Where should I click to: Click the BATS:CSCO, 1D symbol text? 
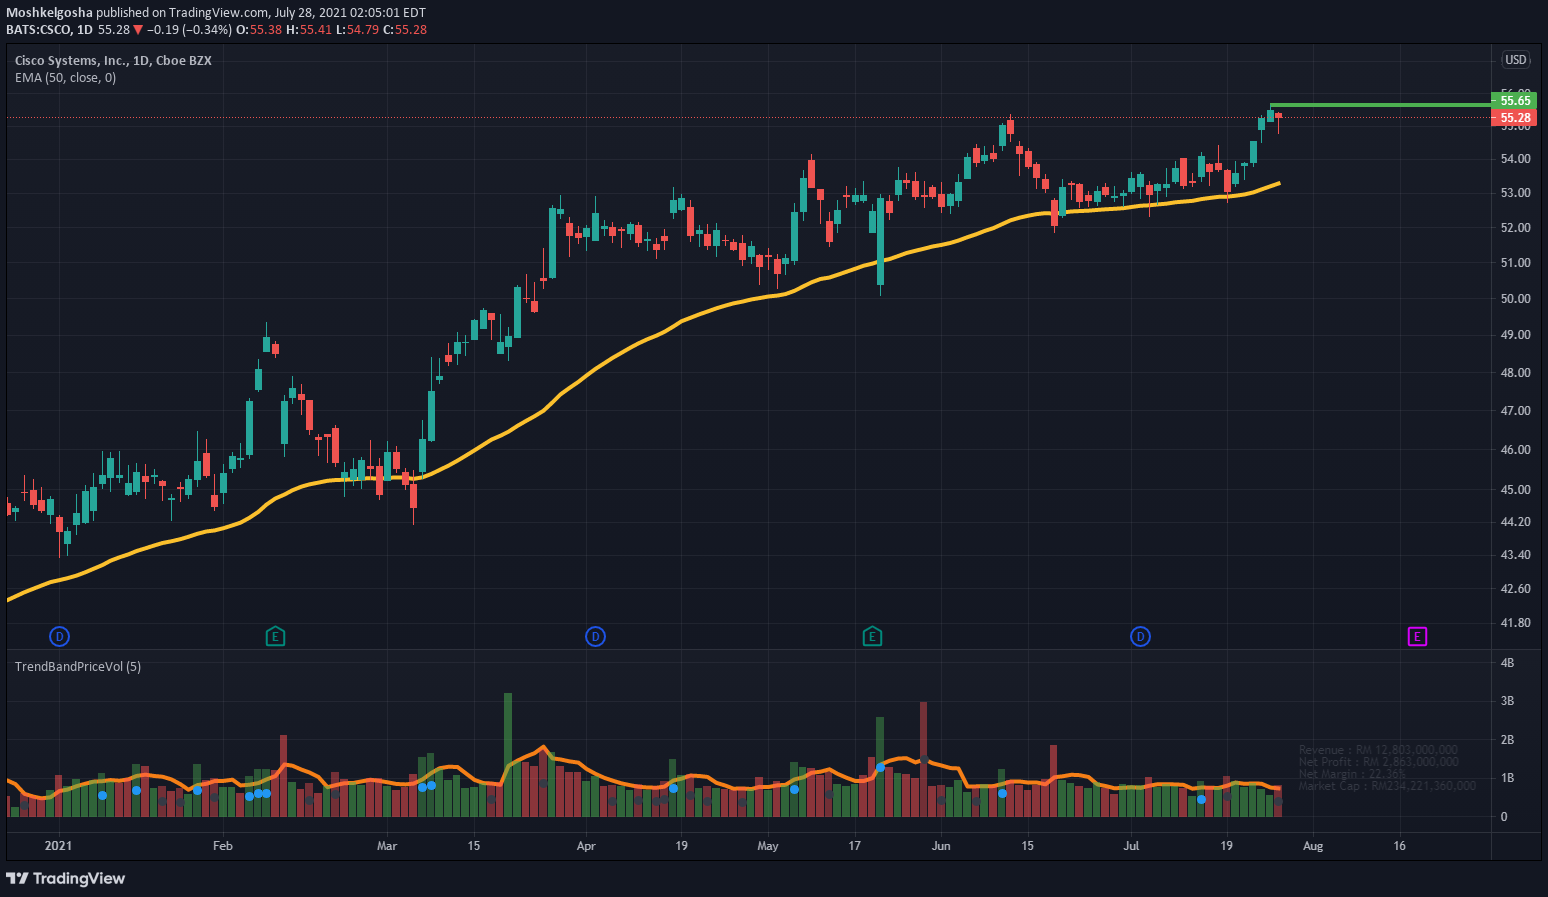pos(49,30)
